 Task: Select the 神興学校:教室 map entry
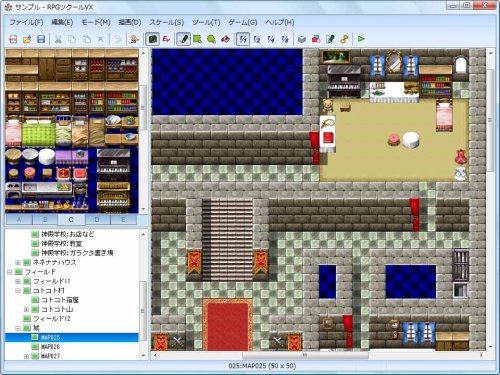click(62, 244)
